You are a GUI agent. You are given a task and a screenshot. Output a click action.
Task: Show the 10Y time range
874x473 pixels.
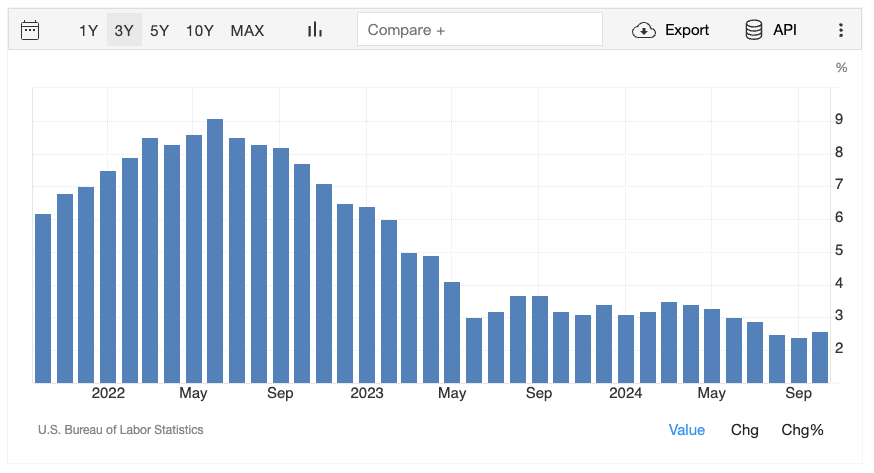200,30
